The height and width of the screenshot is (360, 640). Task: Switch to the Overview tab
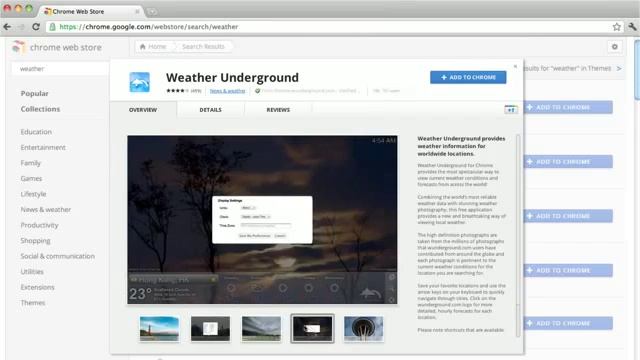[x=143, y=110]
